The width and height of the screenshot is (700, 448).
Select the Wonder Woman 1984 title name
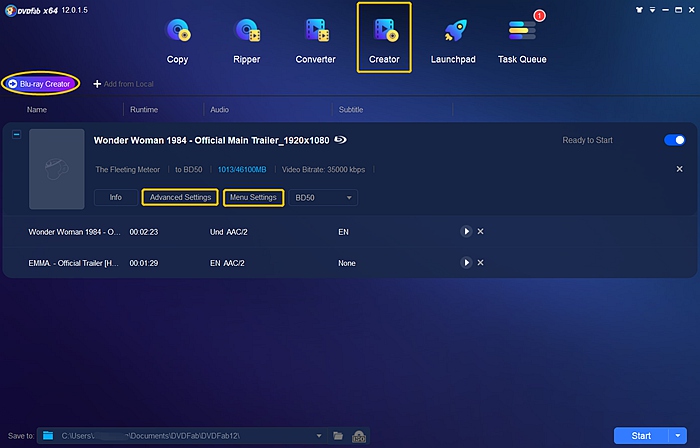tap(74, 232)
